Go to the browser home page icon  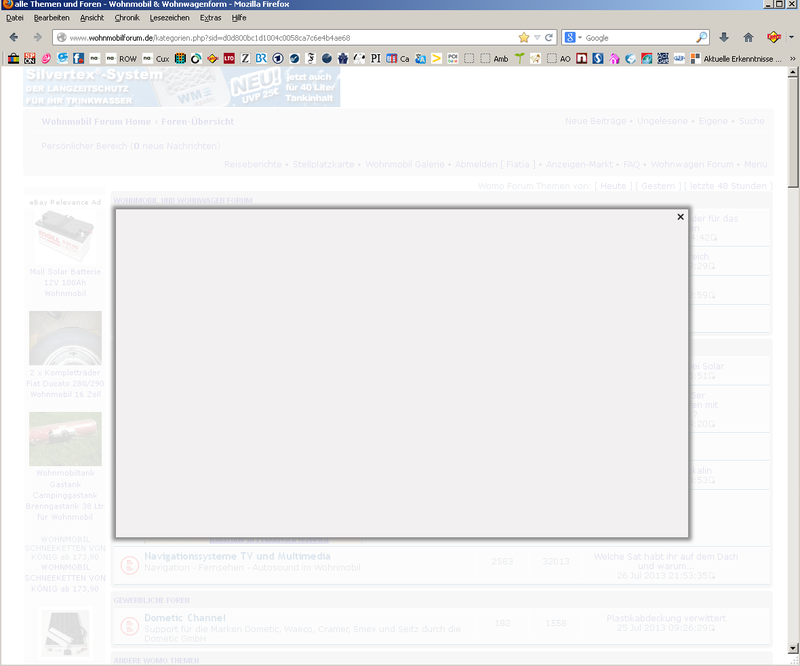(748, 37)
